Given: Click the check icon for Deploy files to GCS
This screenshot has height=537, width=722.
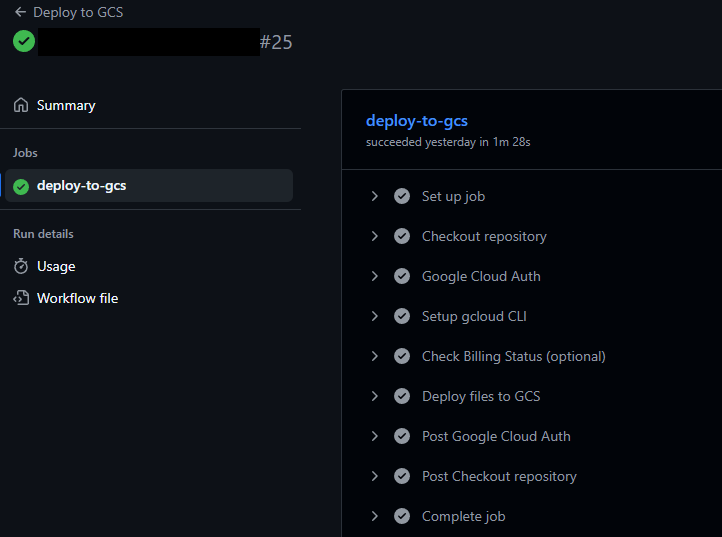Looking at the screenshot, I should tap(402, 396).
